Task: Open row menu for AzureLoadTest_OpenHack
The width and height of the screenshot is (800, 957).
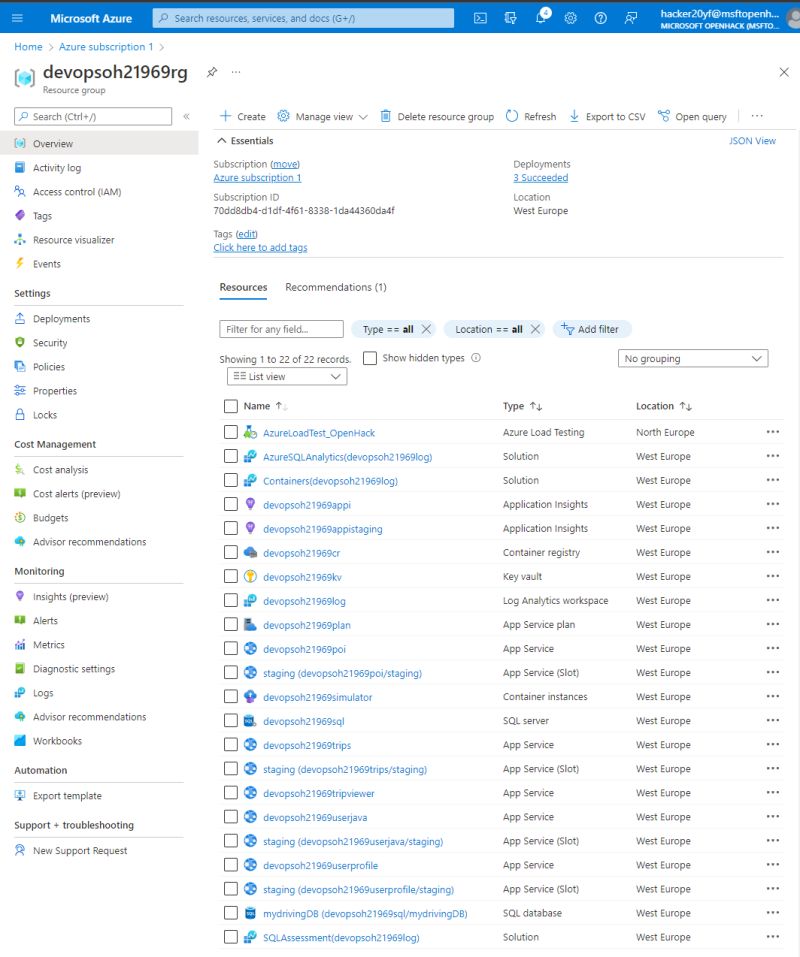Action: pos(773,432)
